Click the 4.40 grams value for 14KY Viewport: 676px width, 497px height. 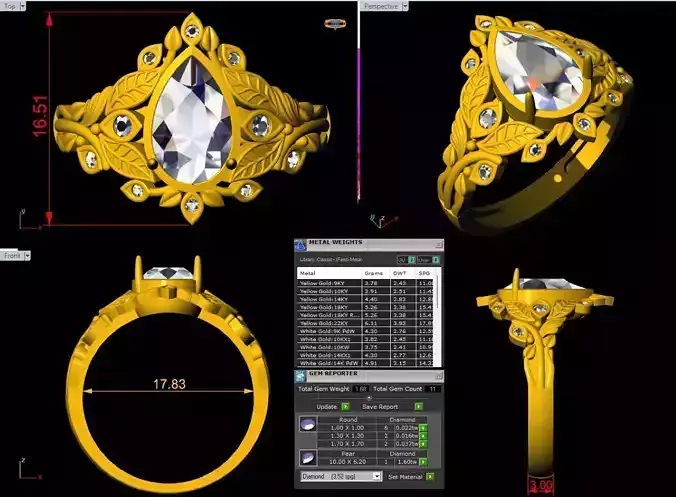371,299
